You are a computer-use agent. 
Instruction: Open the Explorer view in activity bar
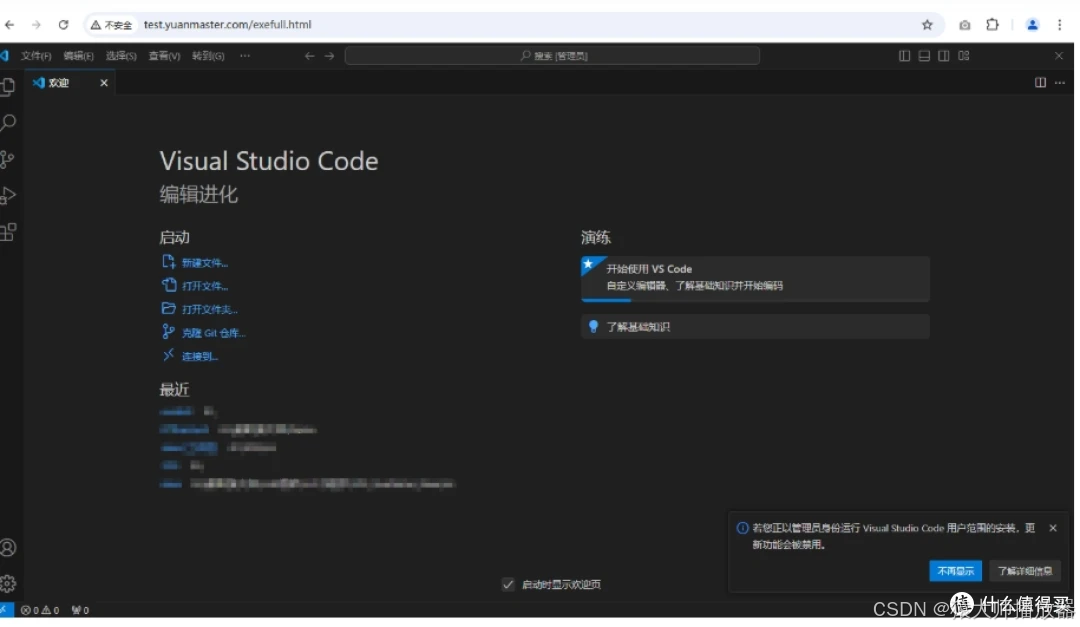[8, 86]
